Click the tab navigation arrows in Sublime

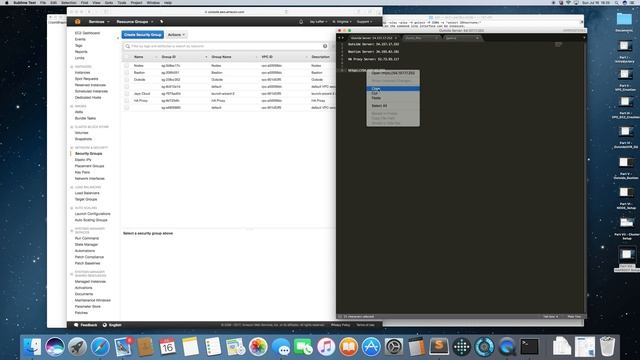341,38
